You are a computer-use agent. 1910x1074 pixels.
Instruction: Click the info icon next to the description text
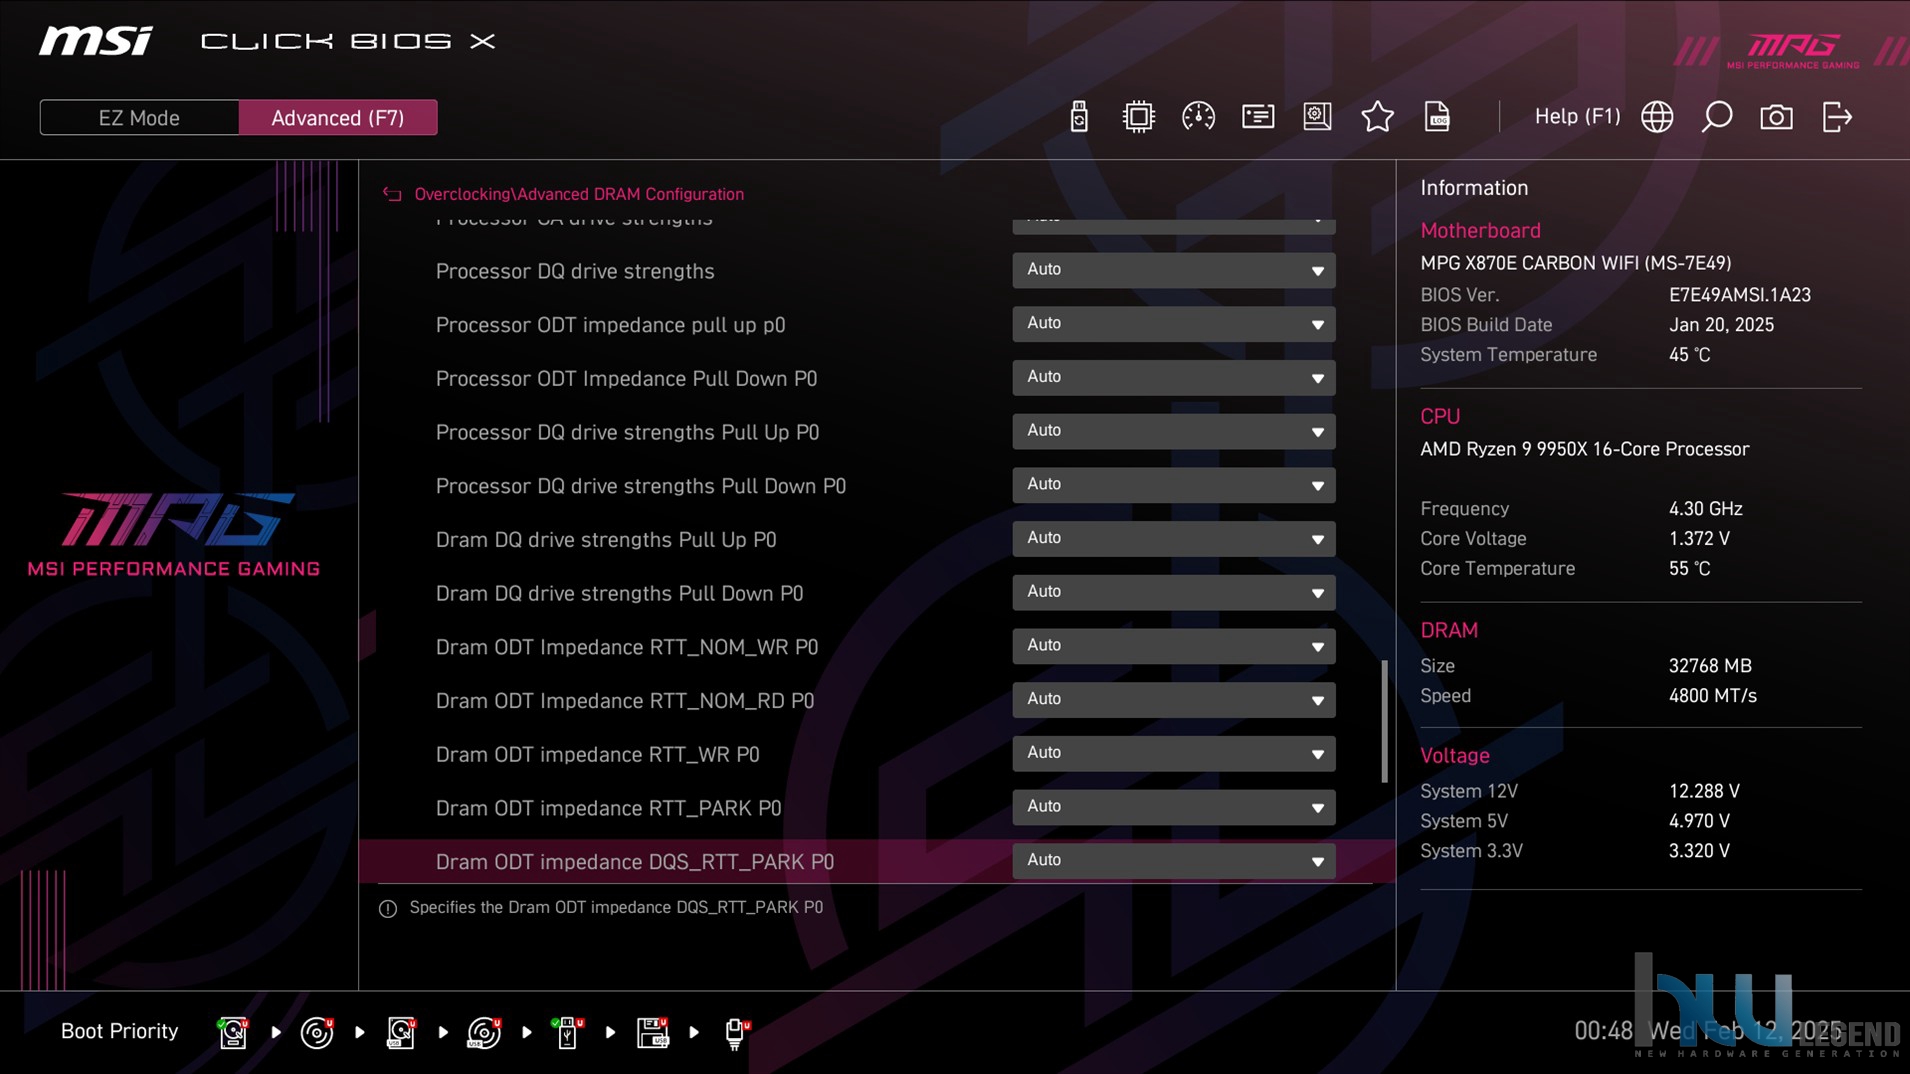click(388, 908)
